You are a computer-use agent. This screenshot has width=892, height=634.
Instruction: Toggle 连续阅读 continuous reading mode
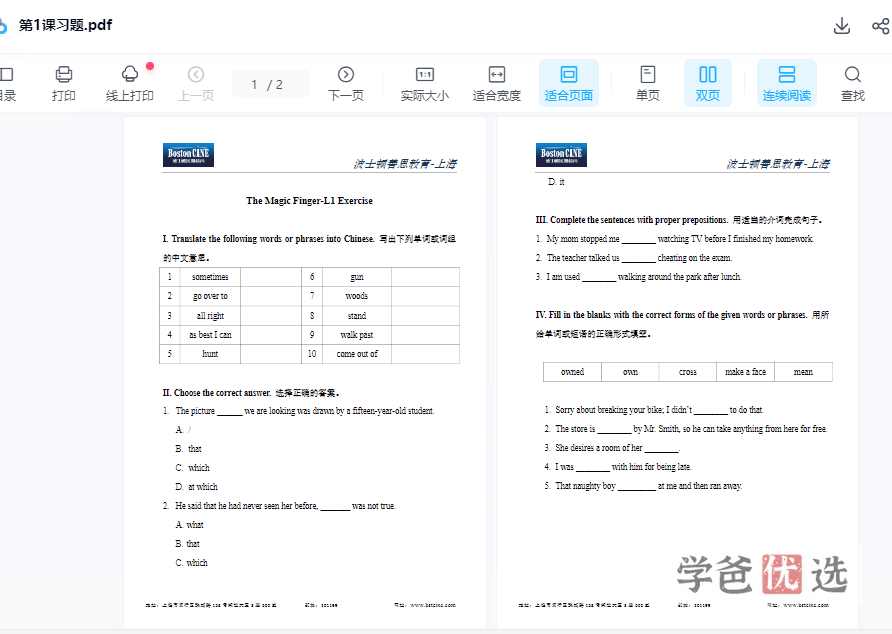[x=787, y=84]
